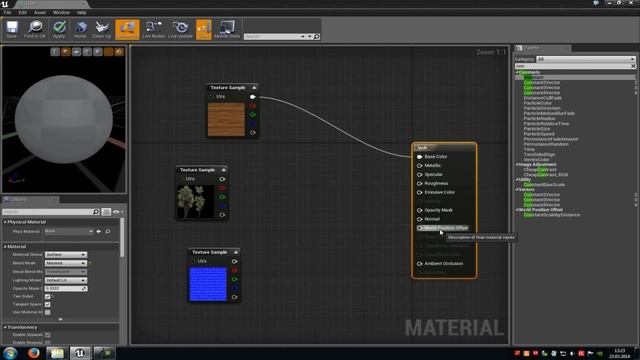Click Opacity Mask input pin
This screenshot has height=360, width=640.
(x=419, y=210)
